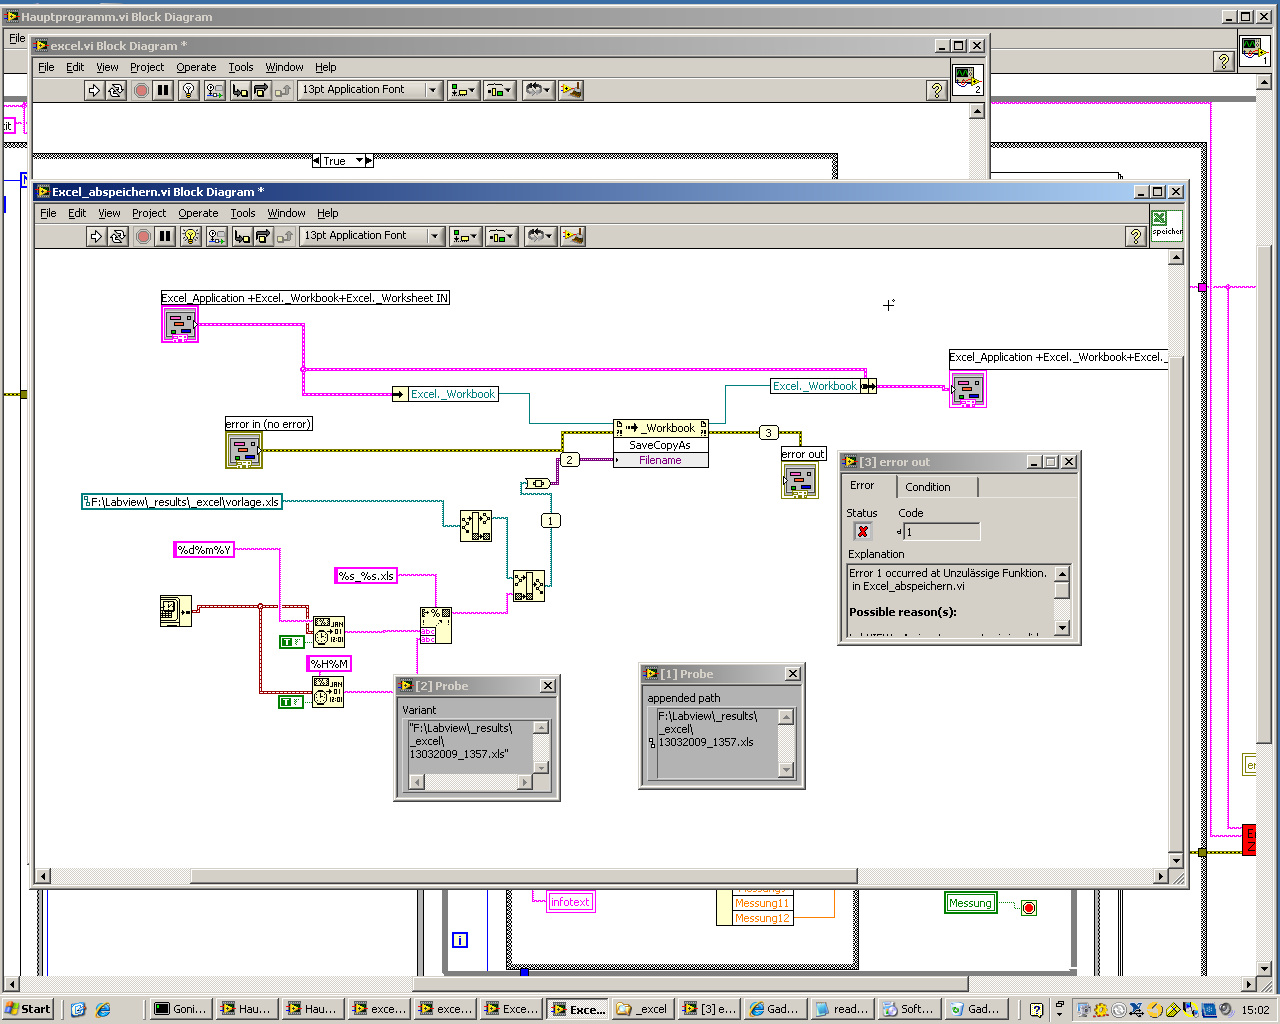
Task: Click Abort Execution in Excel_abspeichern toolbar
Action: click(x=143, y=236)
